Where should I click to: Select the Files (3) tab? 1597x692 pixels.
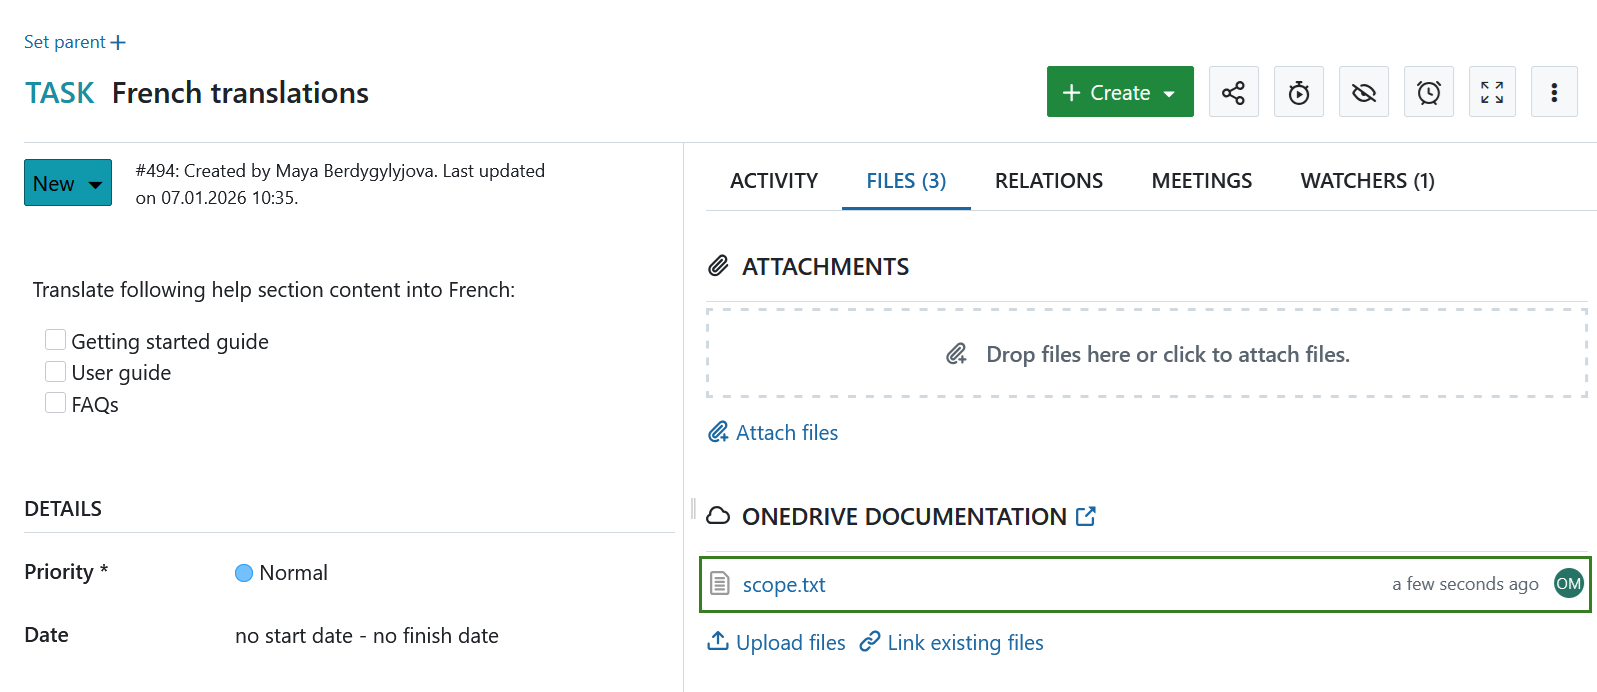click(x=906, y=181)
